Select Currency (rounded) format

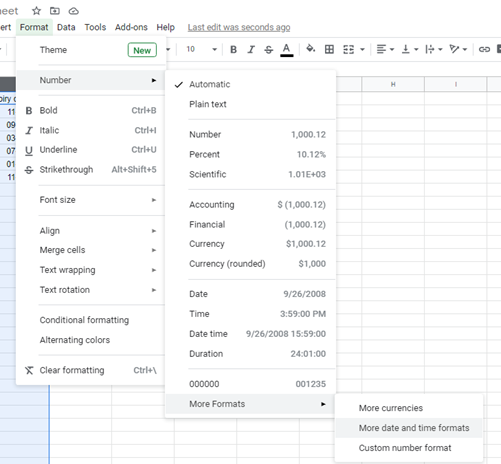(251, 264)
